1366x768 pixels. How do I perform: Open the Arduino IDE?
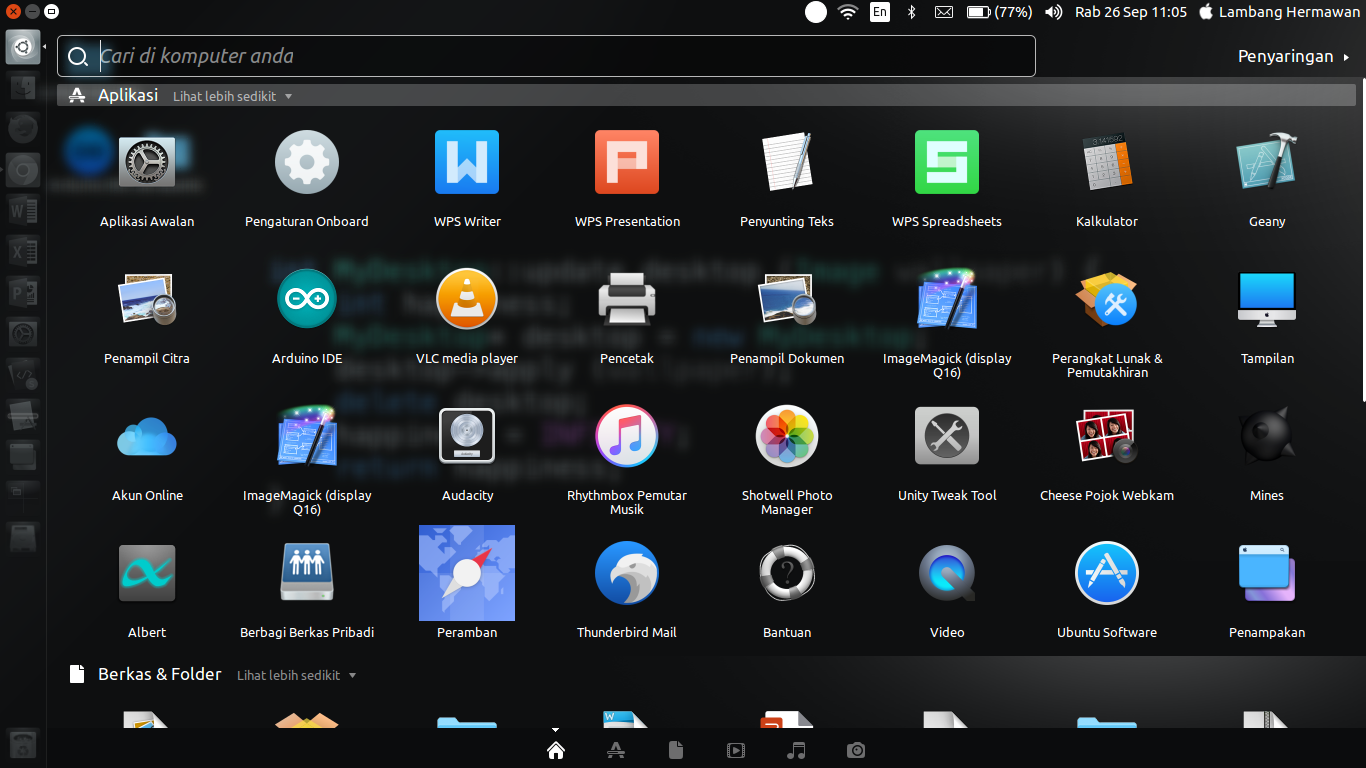click(x=307, y=298)
